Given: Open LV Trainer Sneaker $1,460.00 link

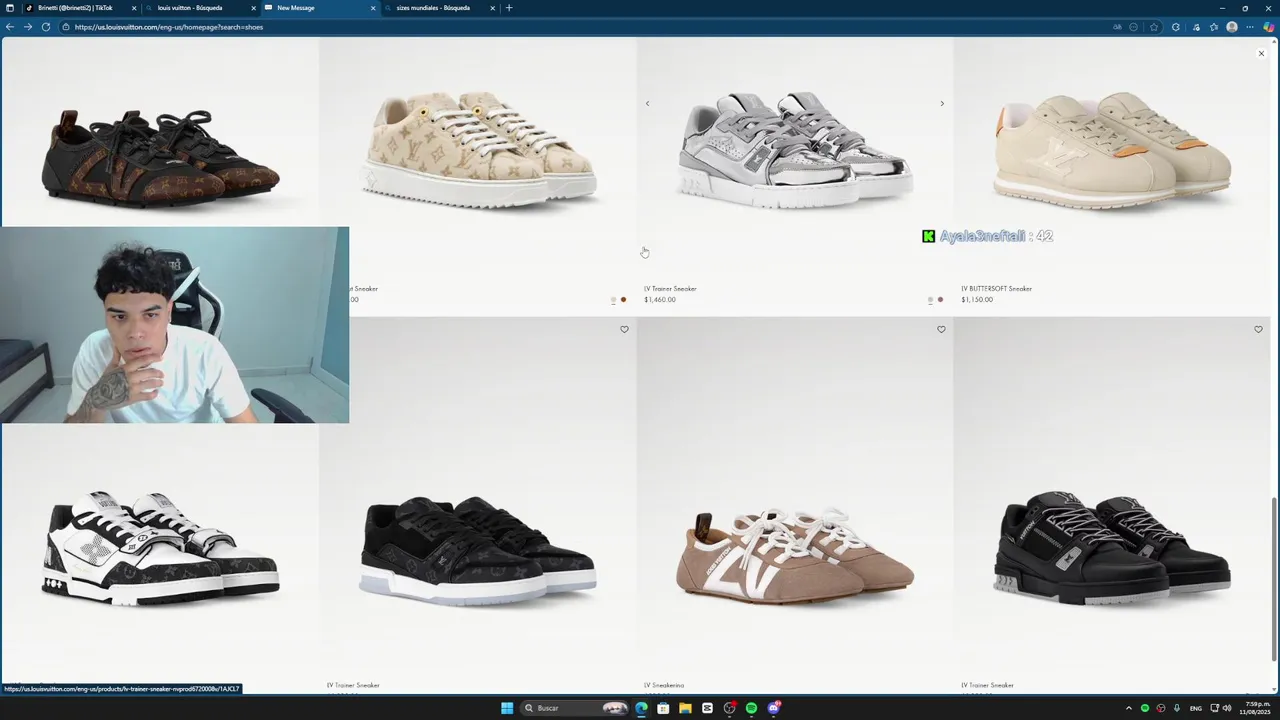Looking at the screenshot, I should click(670, 289).
